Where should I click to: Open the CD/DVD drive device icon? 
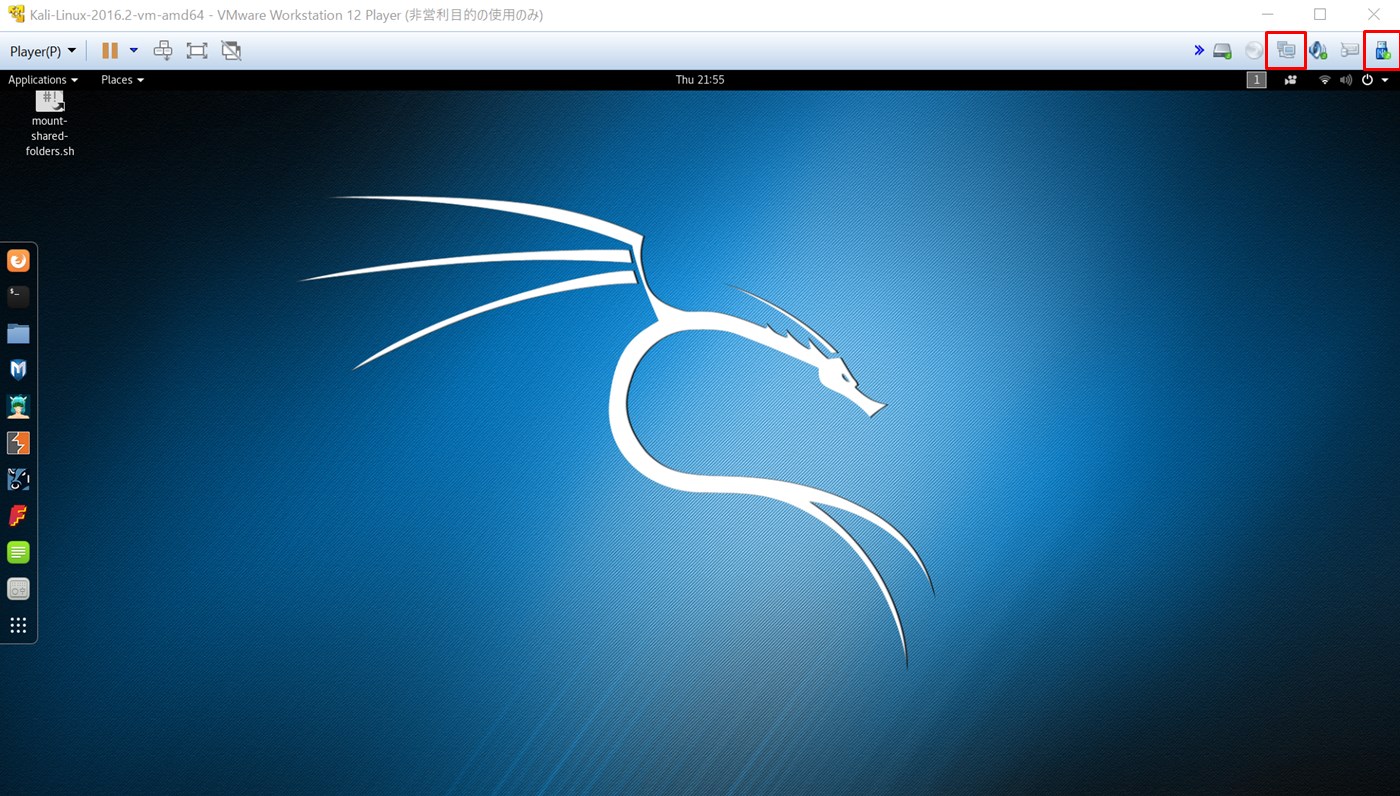(x=1254, y=50)
